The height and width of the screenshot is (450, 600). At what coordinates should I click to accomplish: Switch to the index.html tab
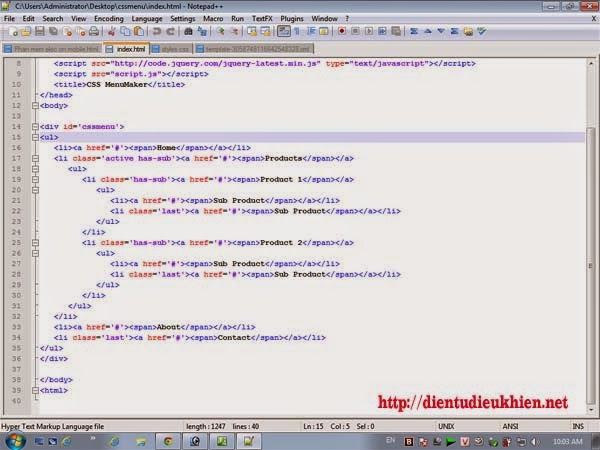point(126,49)
